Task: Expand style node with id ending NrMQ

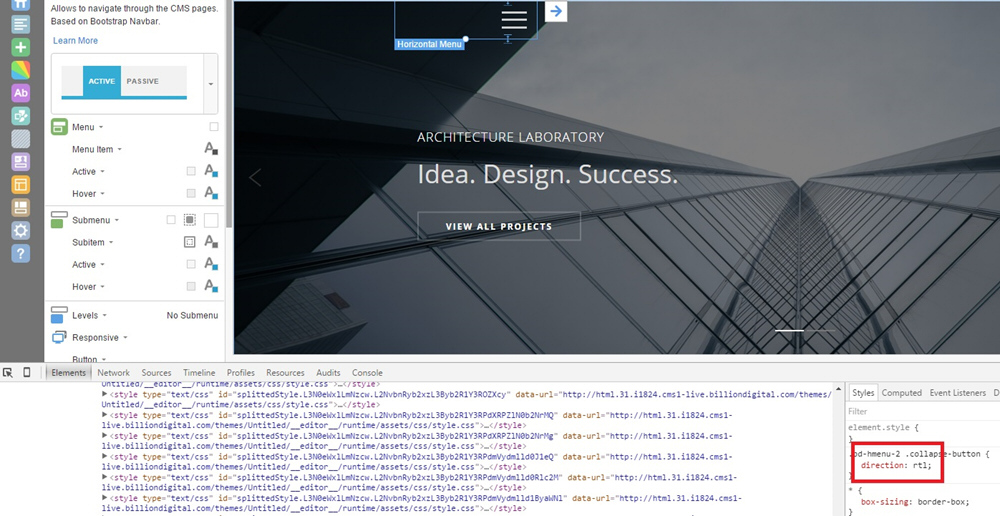Action: click(105, 415)
